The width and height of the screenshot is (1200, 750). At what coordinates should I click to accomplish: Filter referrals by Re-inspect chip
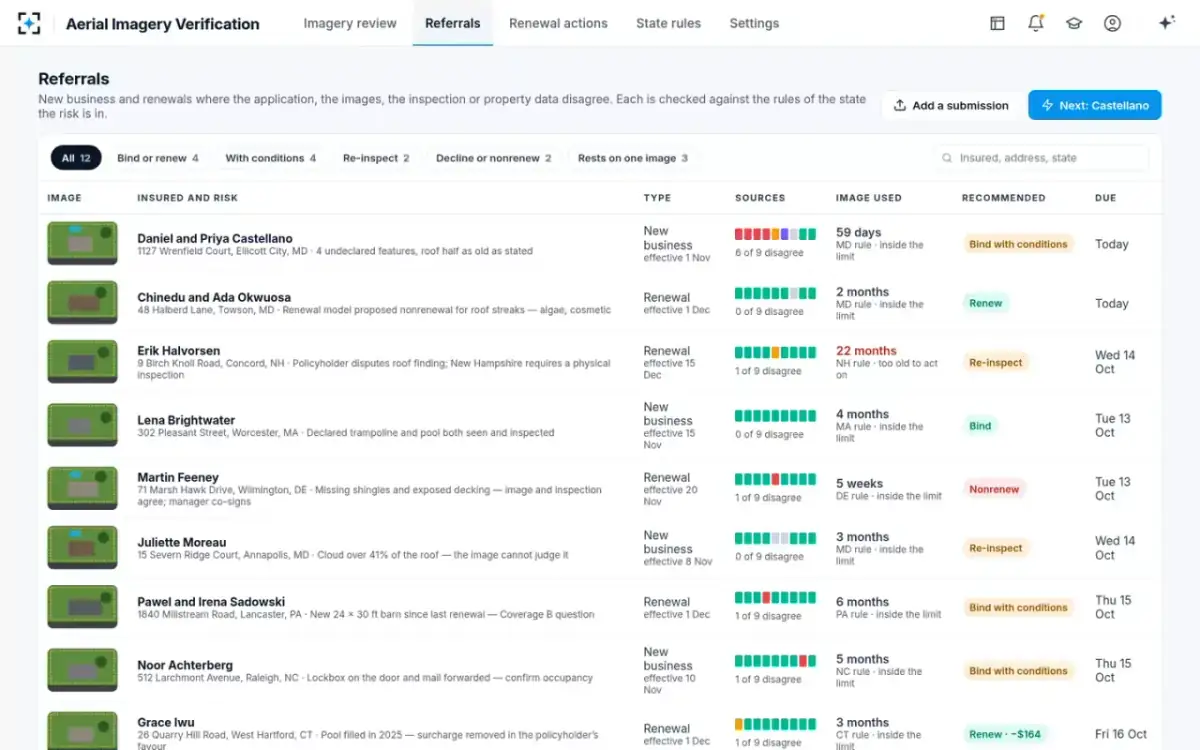[x=376, y=158]
